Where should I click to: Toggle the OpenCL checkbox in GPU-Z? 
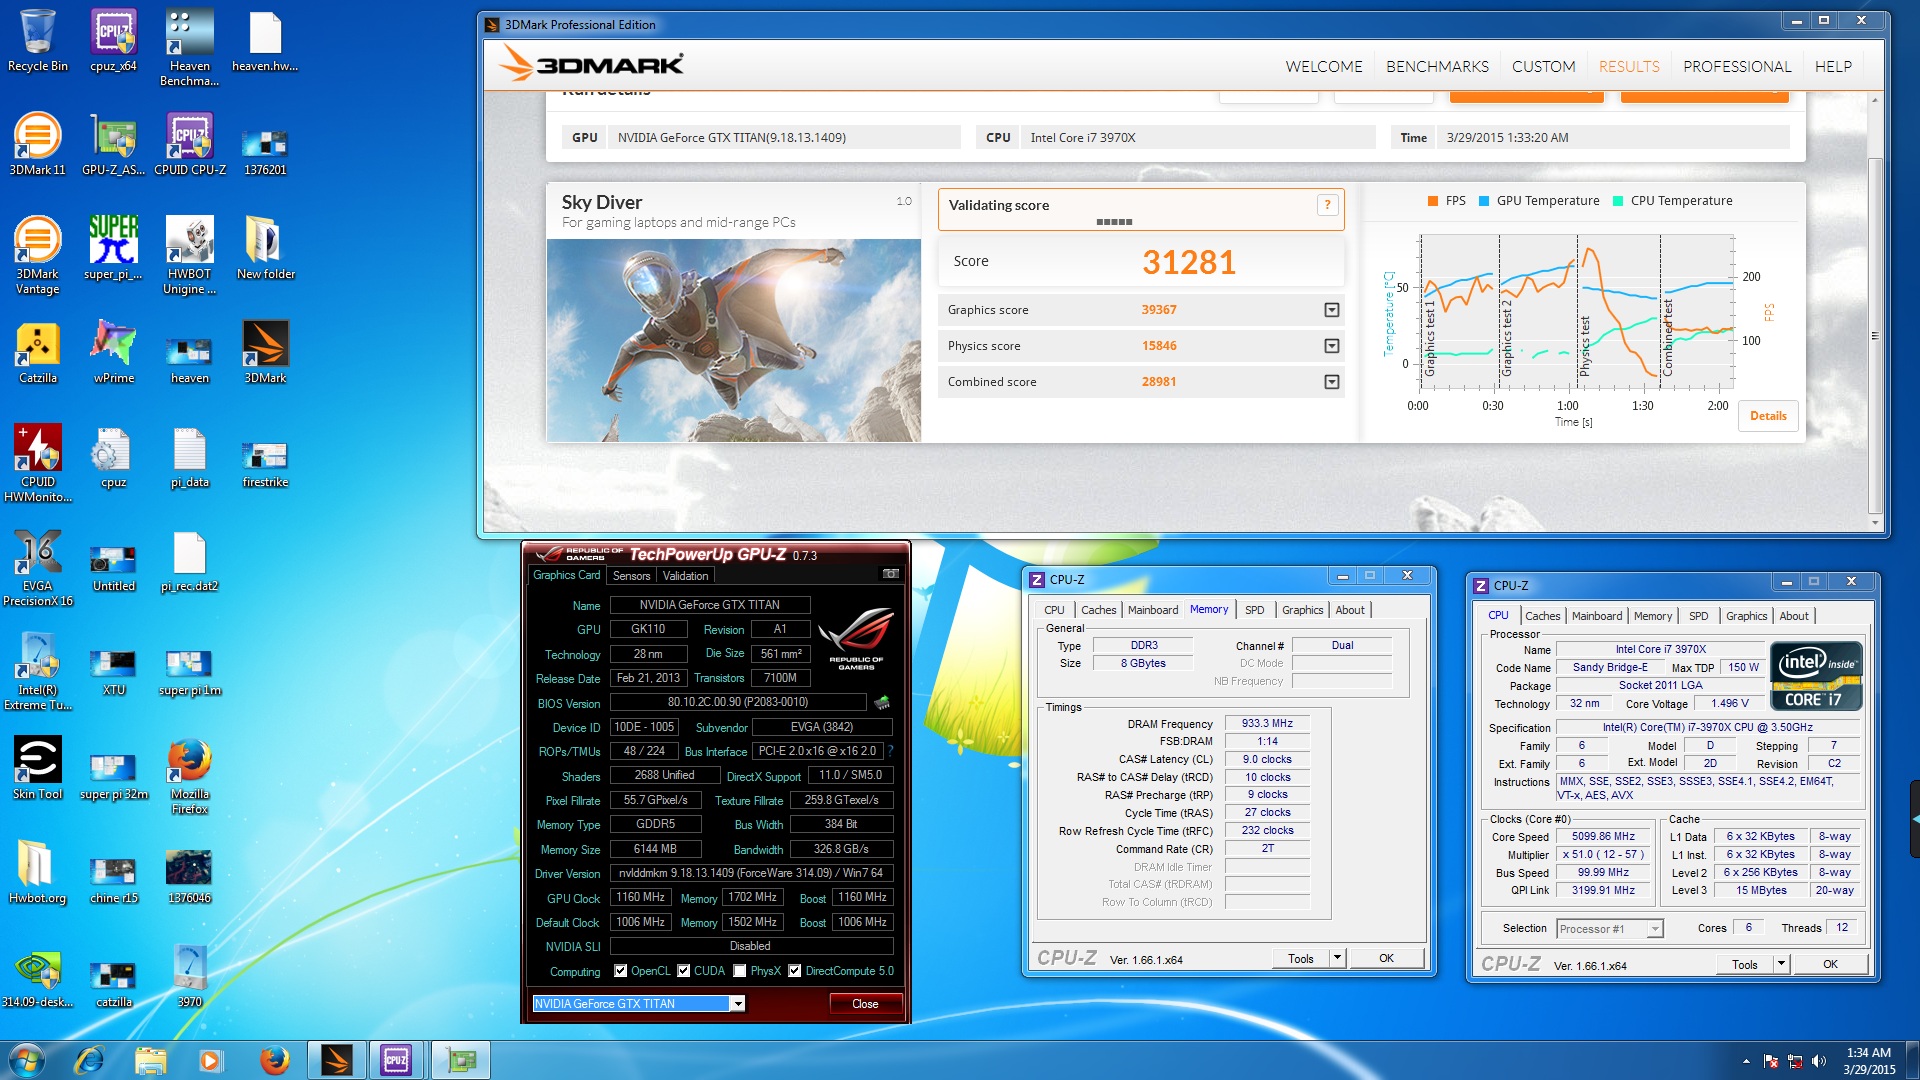click(620, 971)
